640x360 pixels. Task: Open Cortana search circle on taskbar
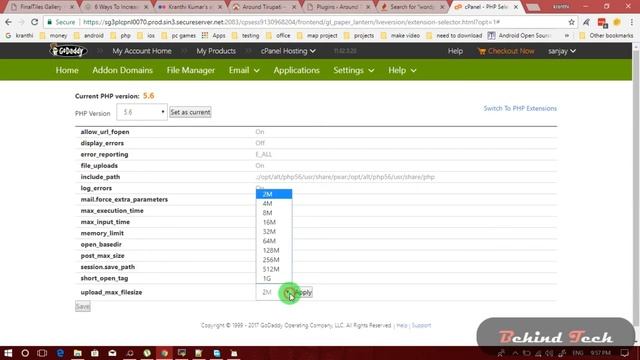click(25, 353)
